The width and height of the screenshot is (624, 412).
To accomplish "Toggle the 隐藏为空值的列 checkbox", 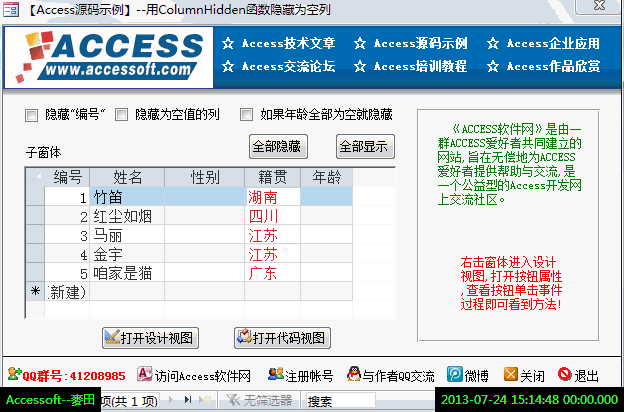I will pos(121,115).
